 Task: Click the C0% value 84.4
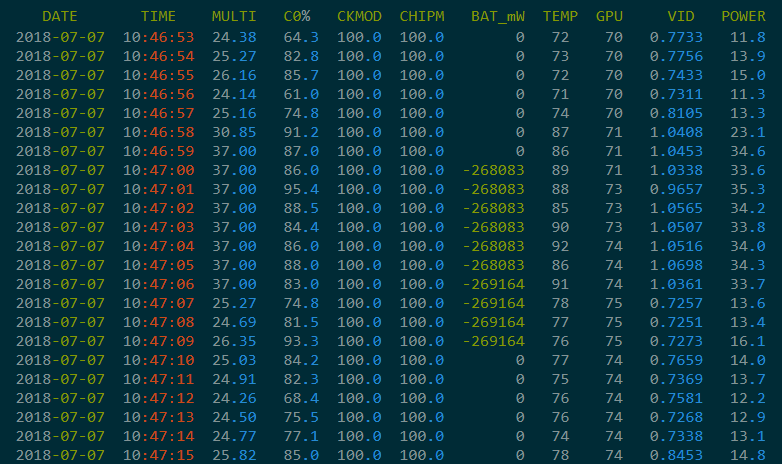pos(301,227)
